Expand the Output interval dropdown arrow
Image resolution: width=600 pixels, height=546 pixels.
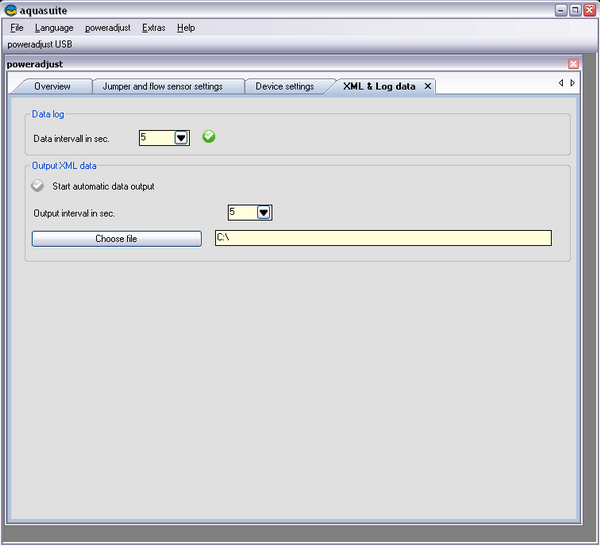click(263, 212)
